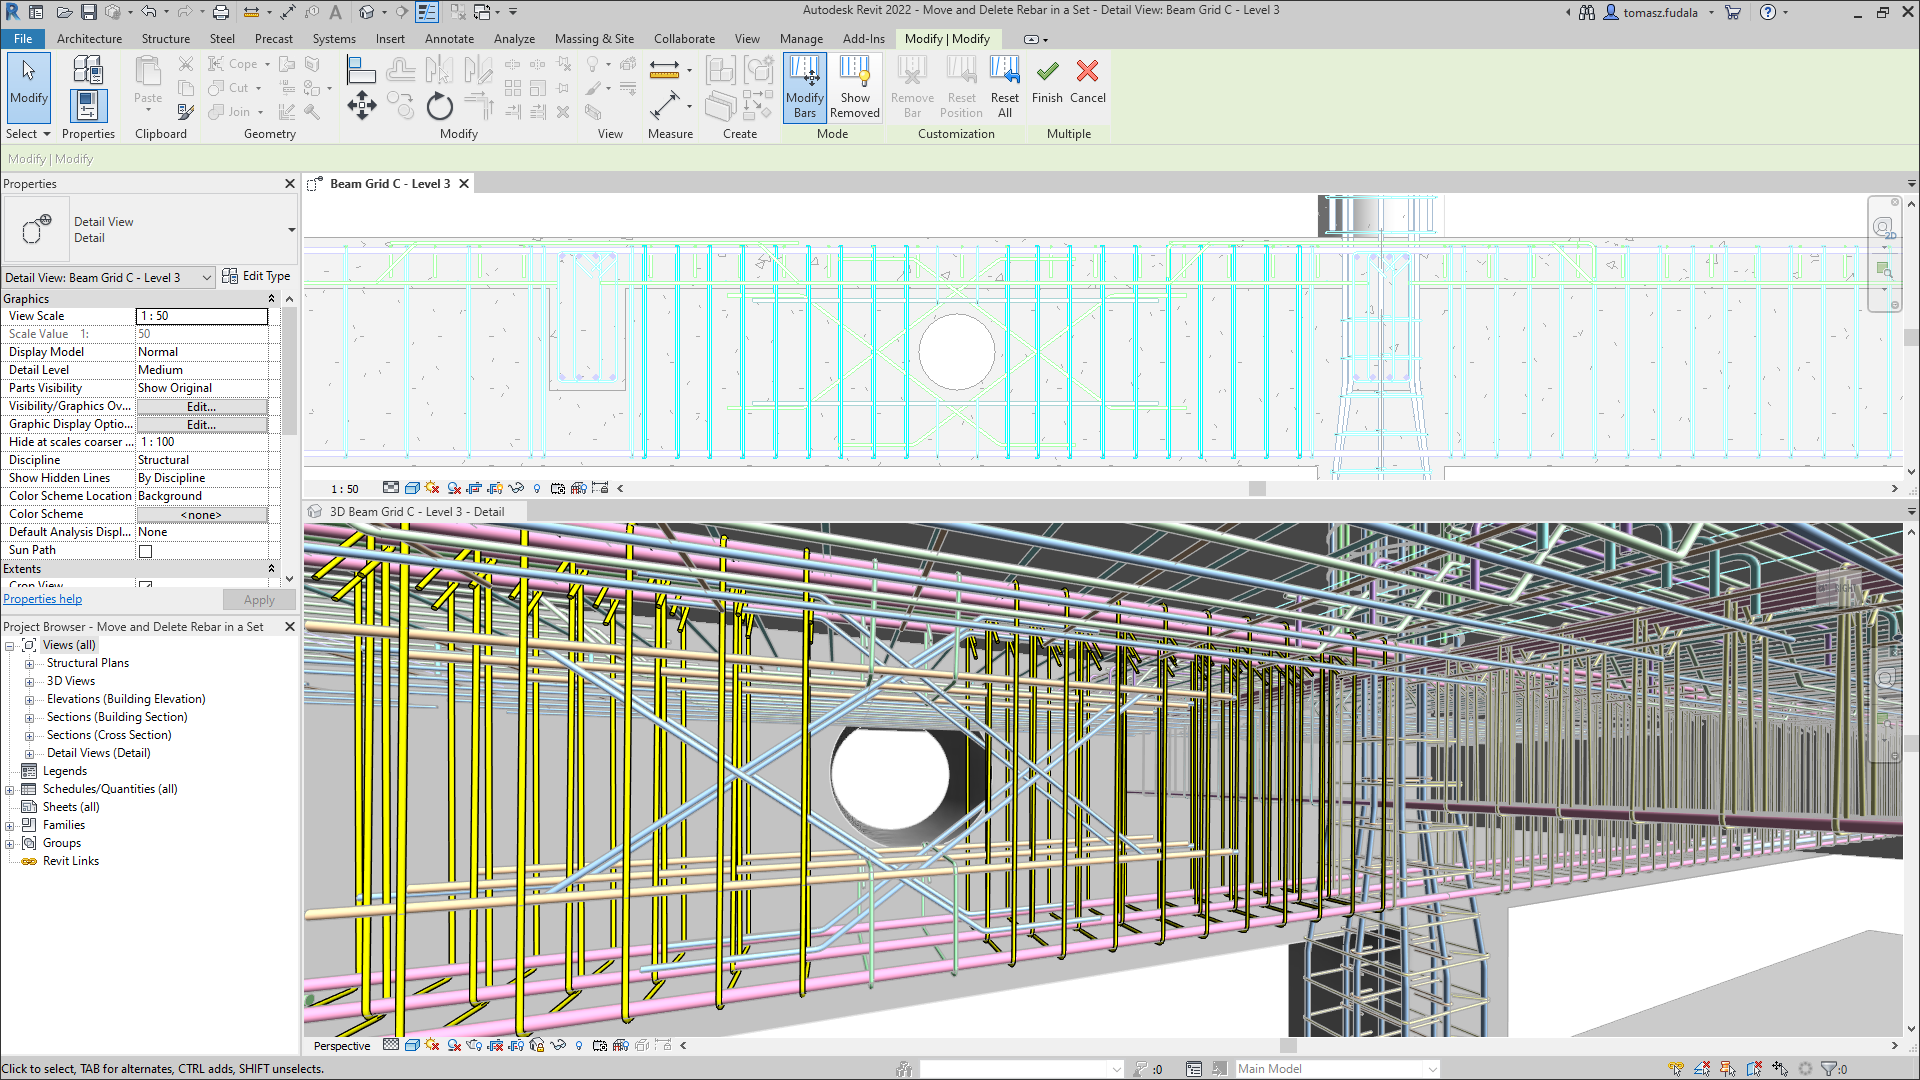Expand the Schedules Quantities all section
1920x1080 pixels.
[x=9, y=789]
